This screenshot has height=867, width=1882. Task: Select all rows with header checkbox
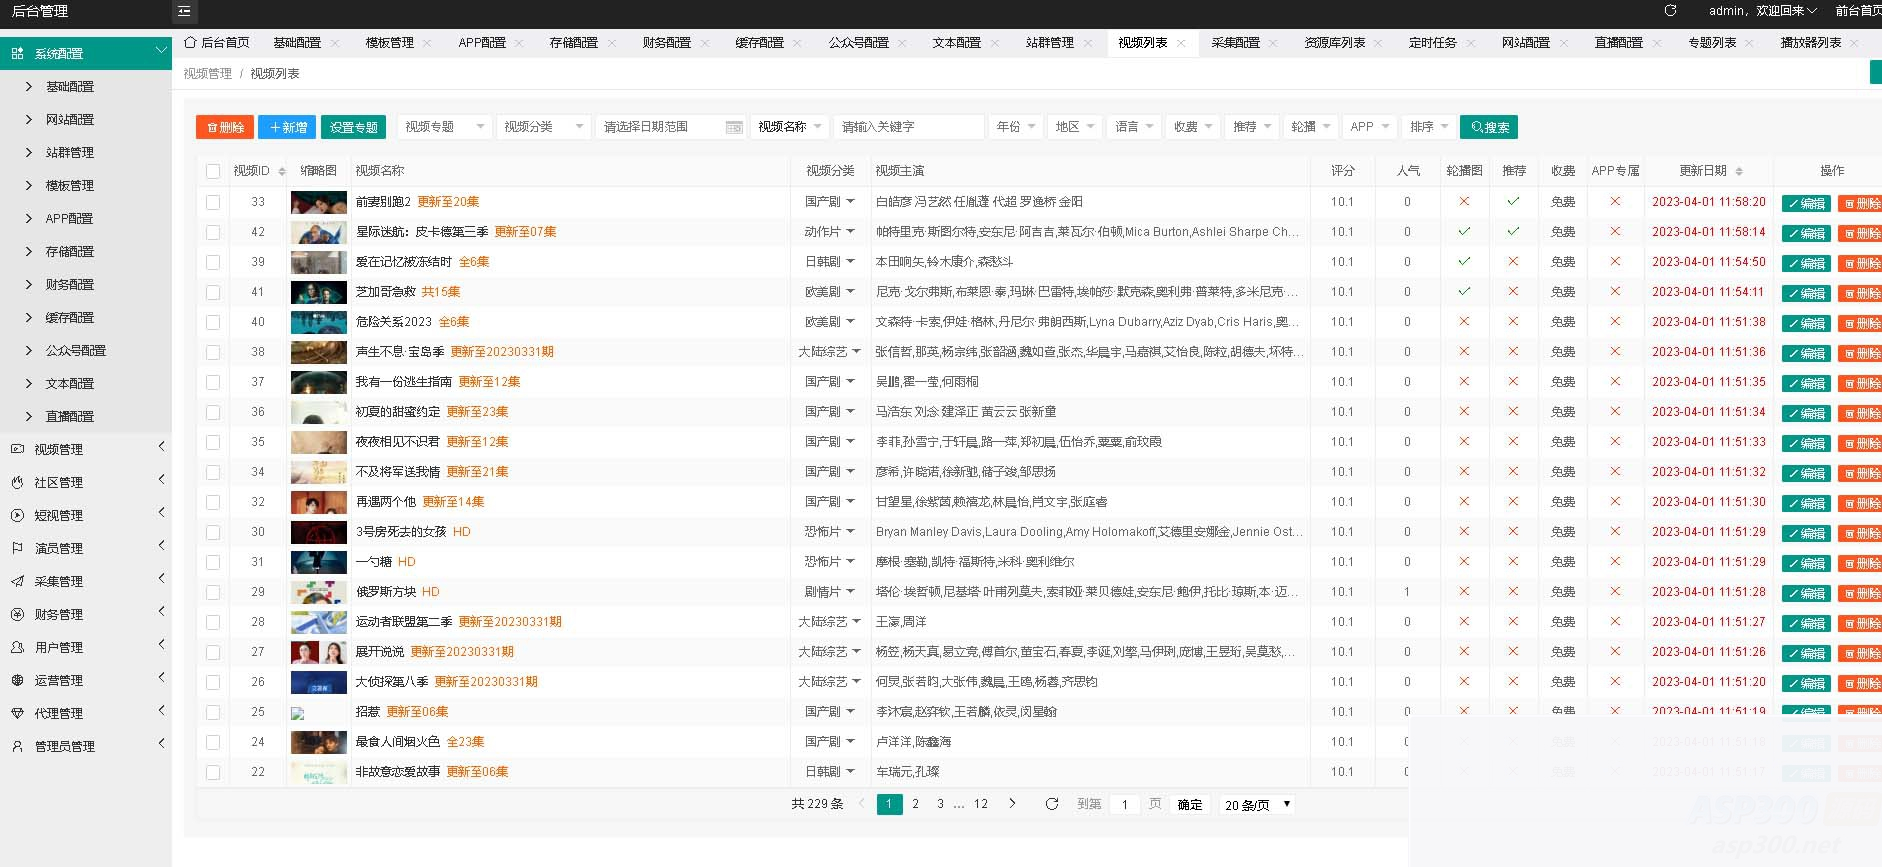point(213,171)
